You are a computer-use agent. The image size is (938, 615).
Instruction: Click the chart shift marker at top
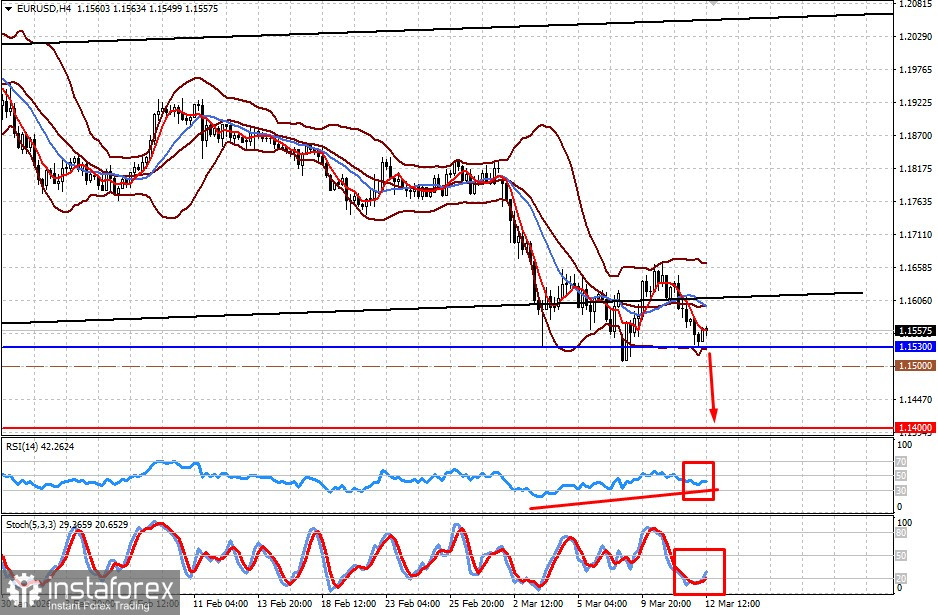(x=712, y=2)
